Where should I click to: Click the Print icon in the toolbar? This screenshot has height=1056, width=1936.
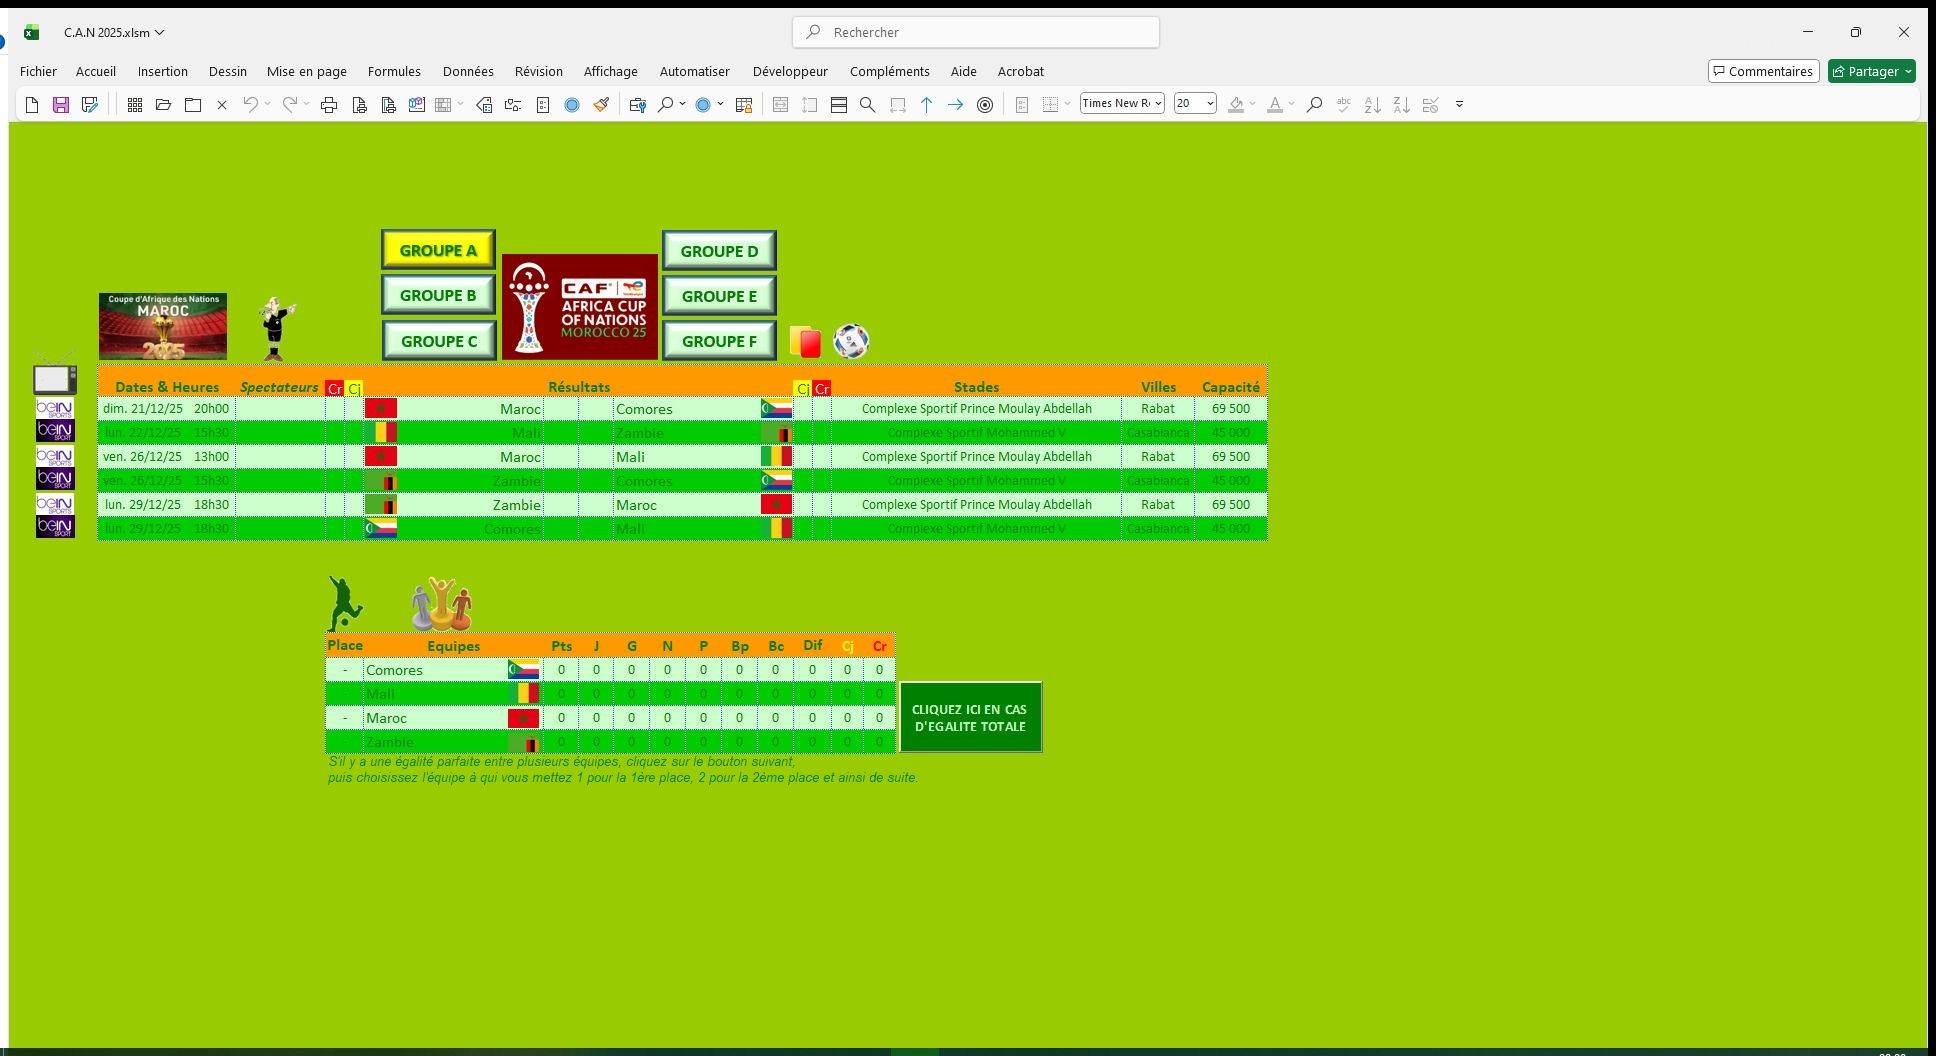point(328,105)
